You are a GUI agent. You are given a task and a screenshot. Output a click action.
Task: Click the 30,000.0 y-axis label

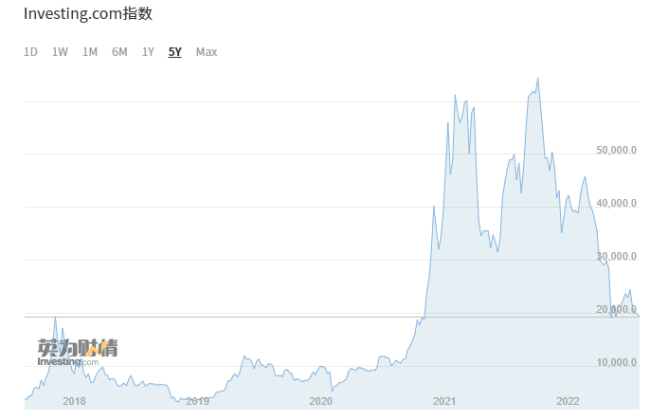pos(616,256)
